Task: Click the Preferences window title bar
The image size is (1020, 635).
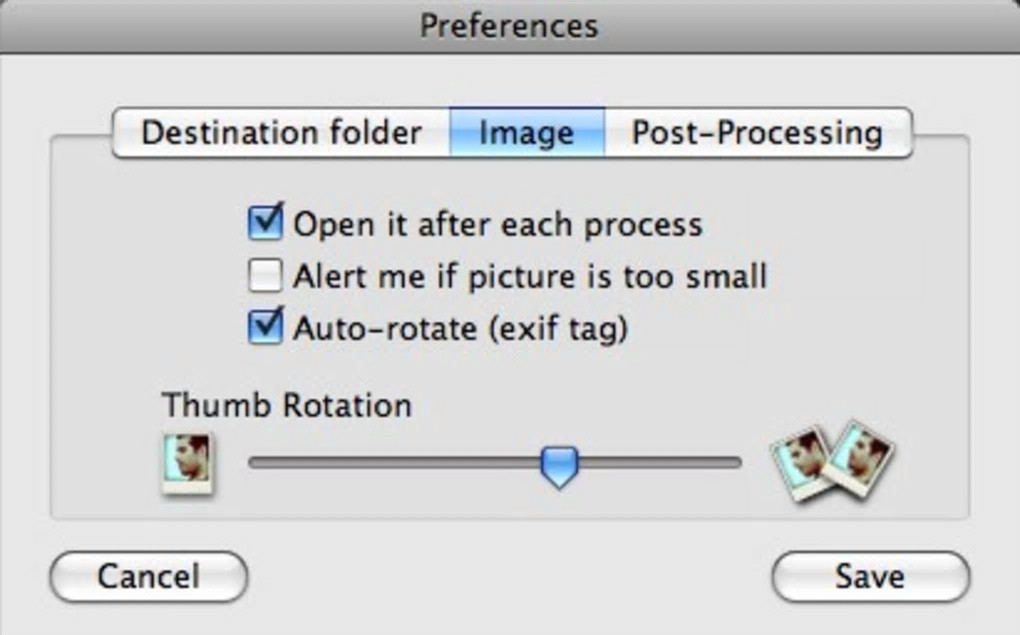Action: click(509, 25)
